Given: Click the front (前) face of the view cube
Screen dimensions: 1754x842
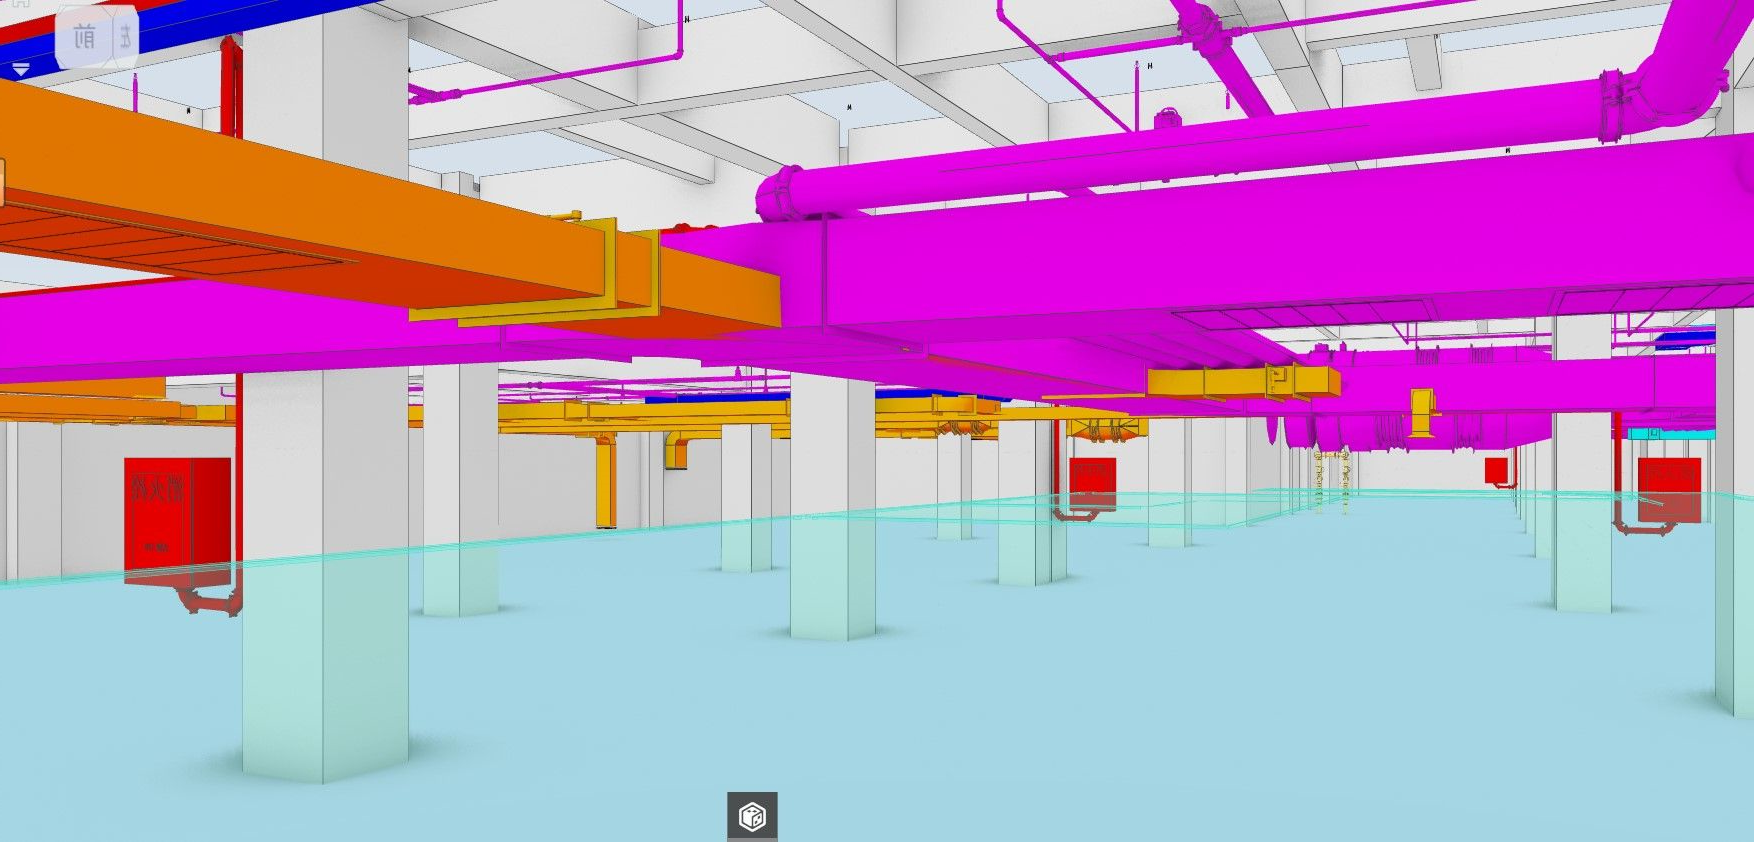Looking at the screenshot, I should click(84, 38).
